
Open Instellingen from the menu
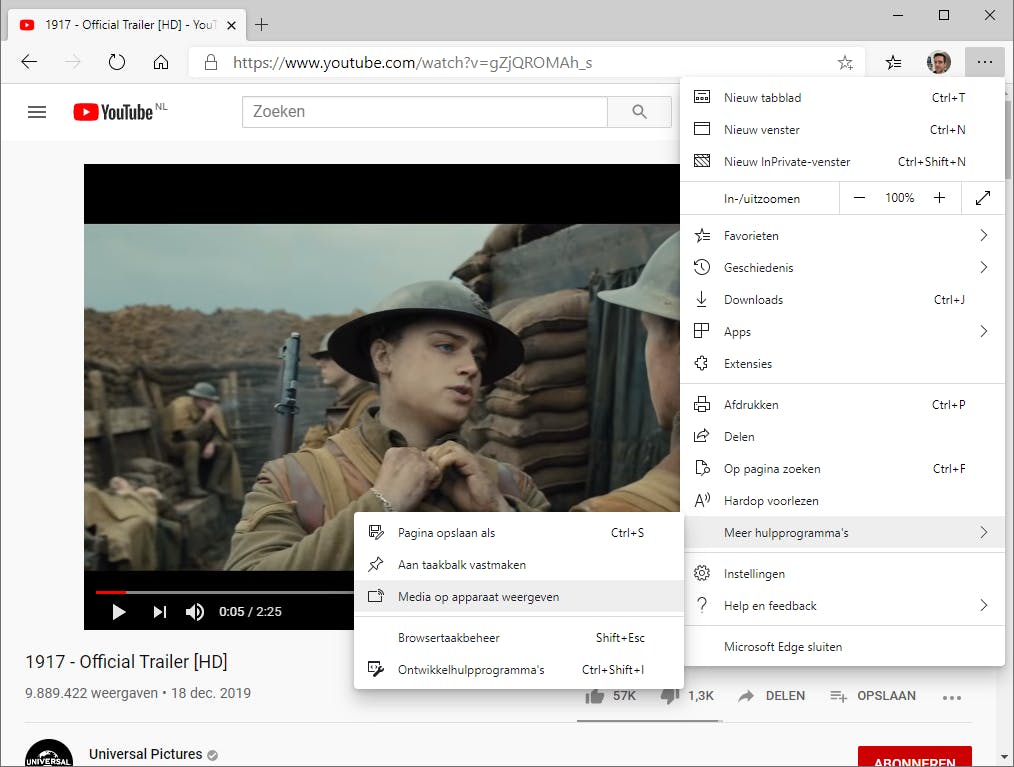754,574
